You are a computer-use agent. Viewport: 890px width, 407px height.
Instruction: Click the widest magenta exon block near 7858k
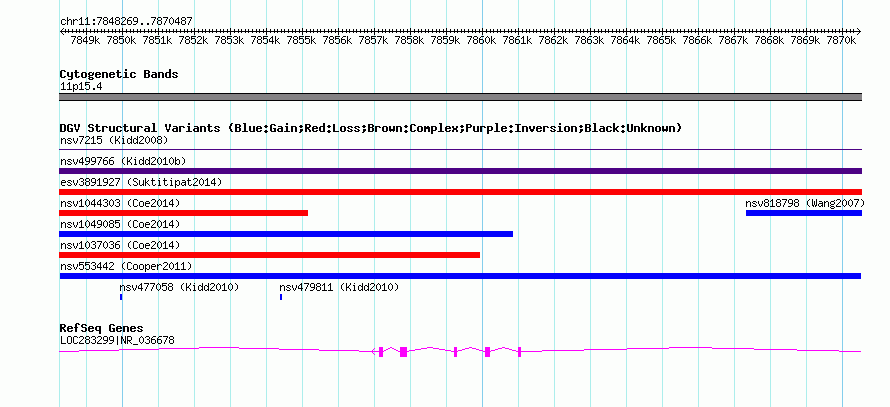(403, 352)
